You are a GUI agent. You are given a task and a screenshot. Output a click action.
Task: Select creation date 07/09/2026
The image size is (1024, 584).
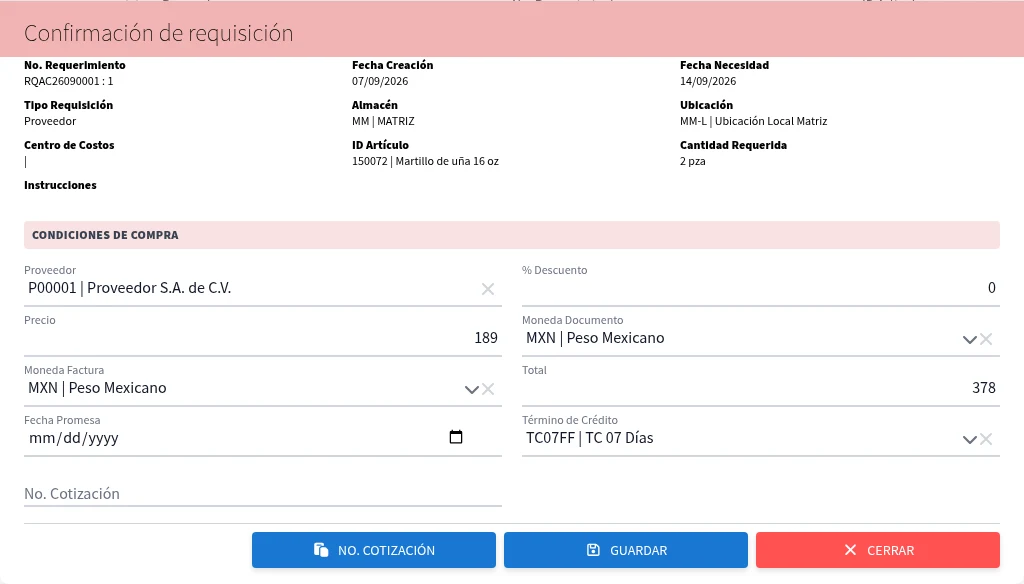pyautogui.click(x=380, y=81)
